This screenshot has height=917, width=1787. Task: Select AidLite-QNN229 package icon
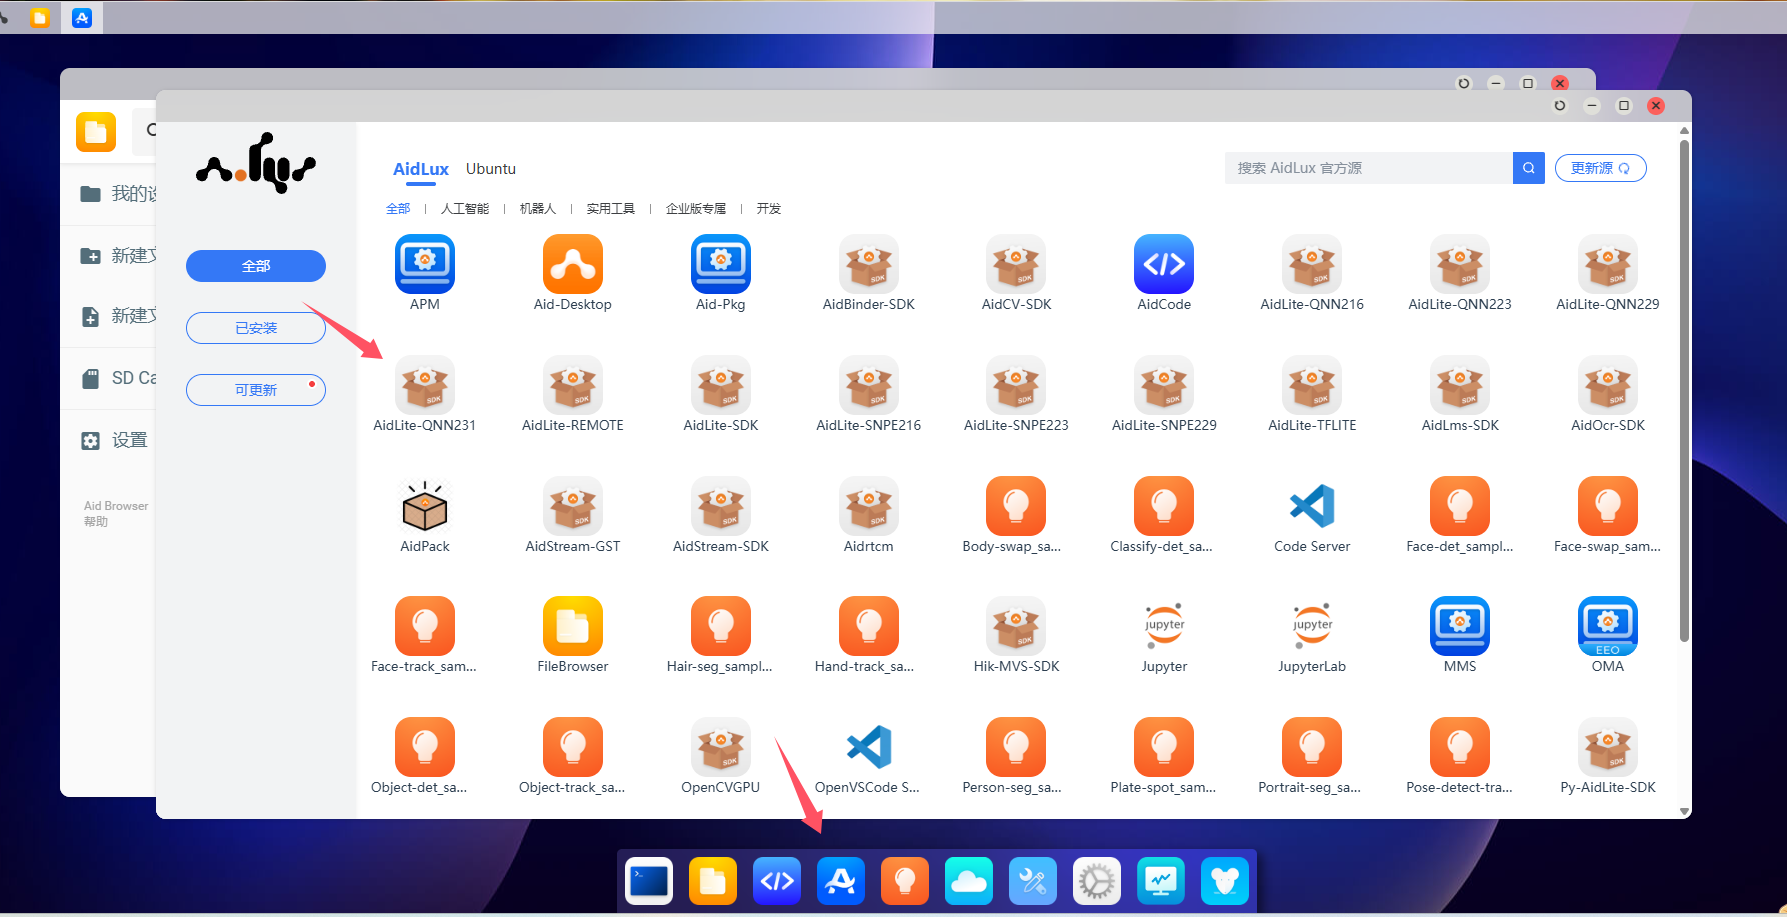1608,264
